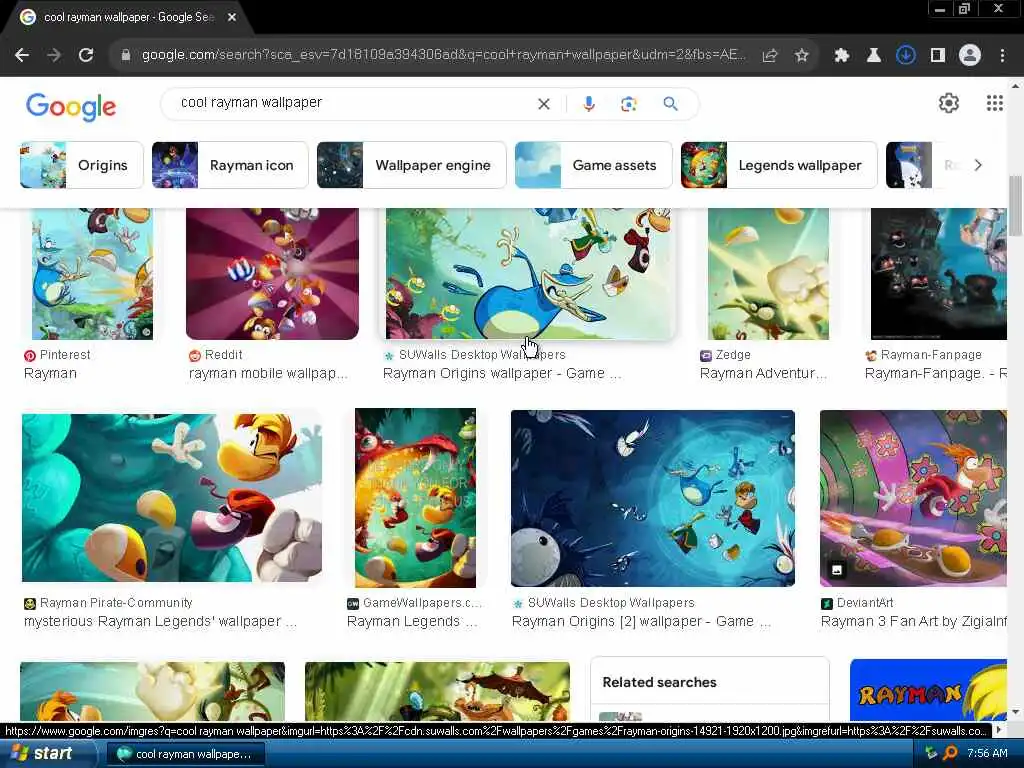Screen dimensions: 1024x768
Task: Open DeviantArt Rayman 3 Fan Art image
Action: click(913, 498)
